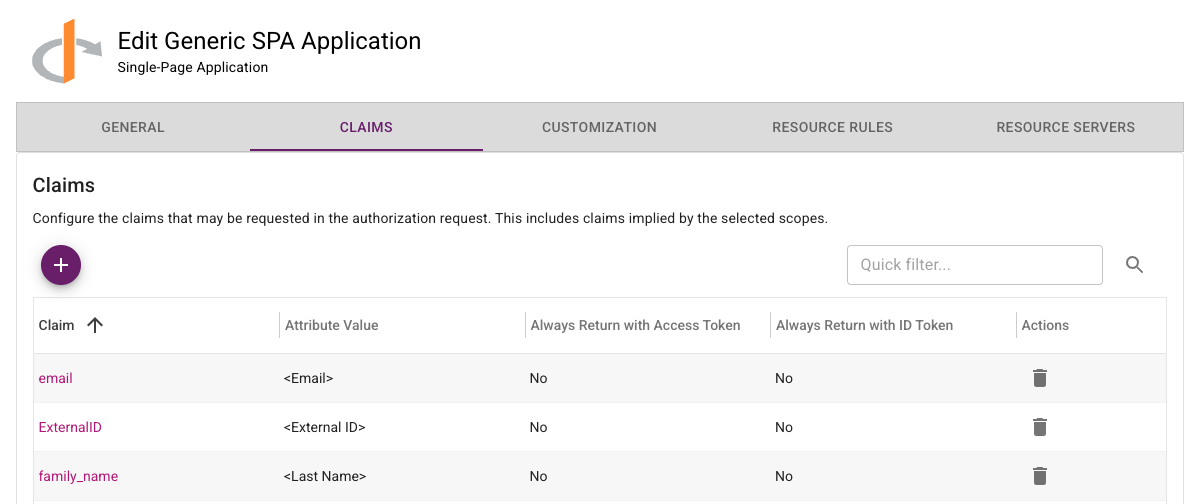This screenshot has height=504, width=1198.
Task: Click email row ID Token No value
Action: [784, 378]
